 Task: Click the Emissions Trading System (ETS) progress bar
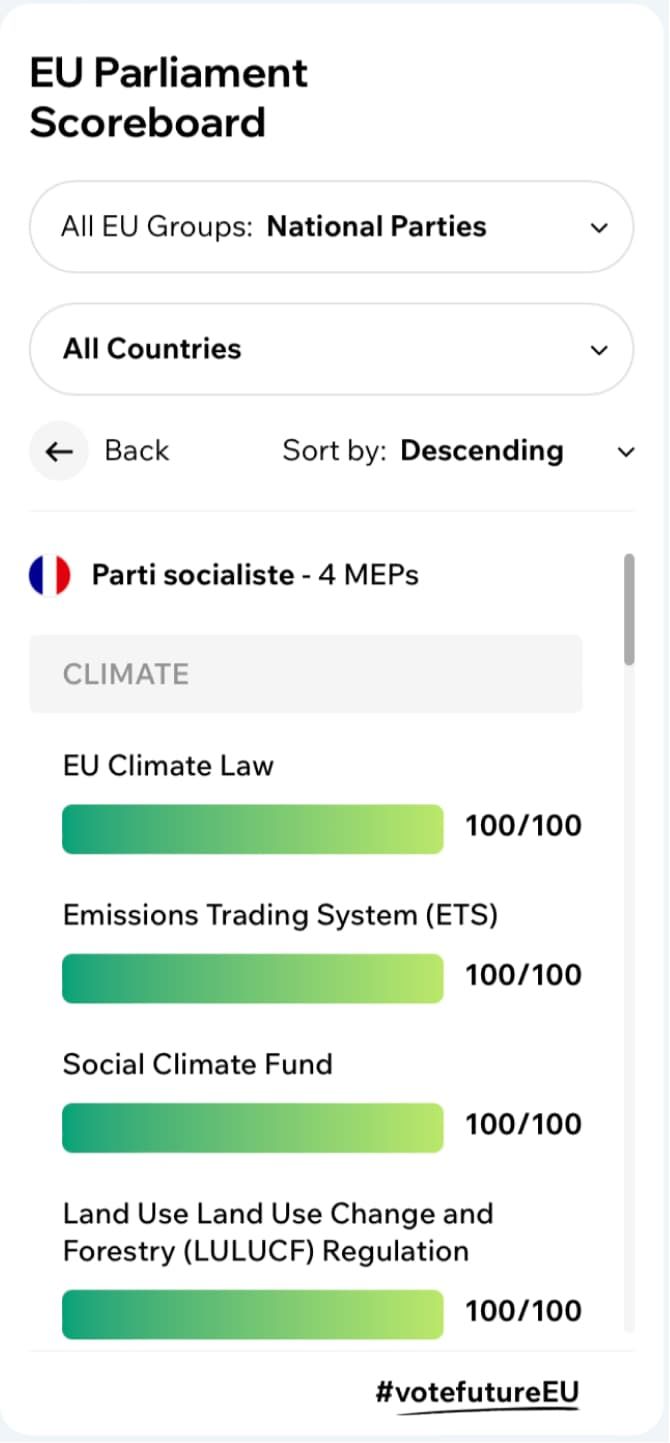252,978
